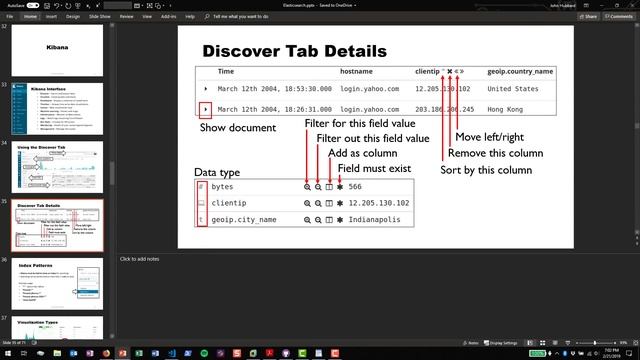The width and height of the screenshot is (640, 360).
Task: Select the Index Patterns slide thumbnail
Action: [57, 284]
